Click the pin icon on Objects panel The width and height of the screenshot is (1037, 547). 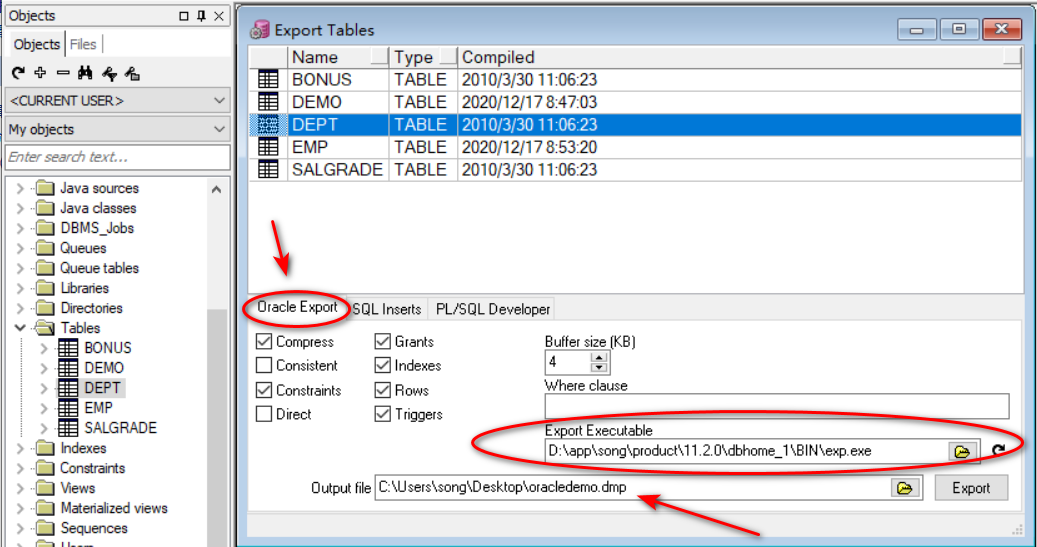click(x=202, y=16)
